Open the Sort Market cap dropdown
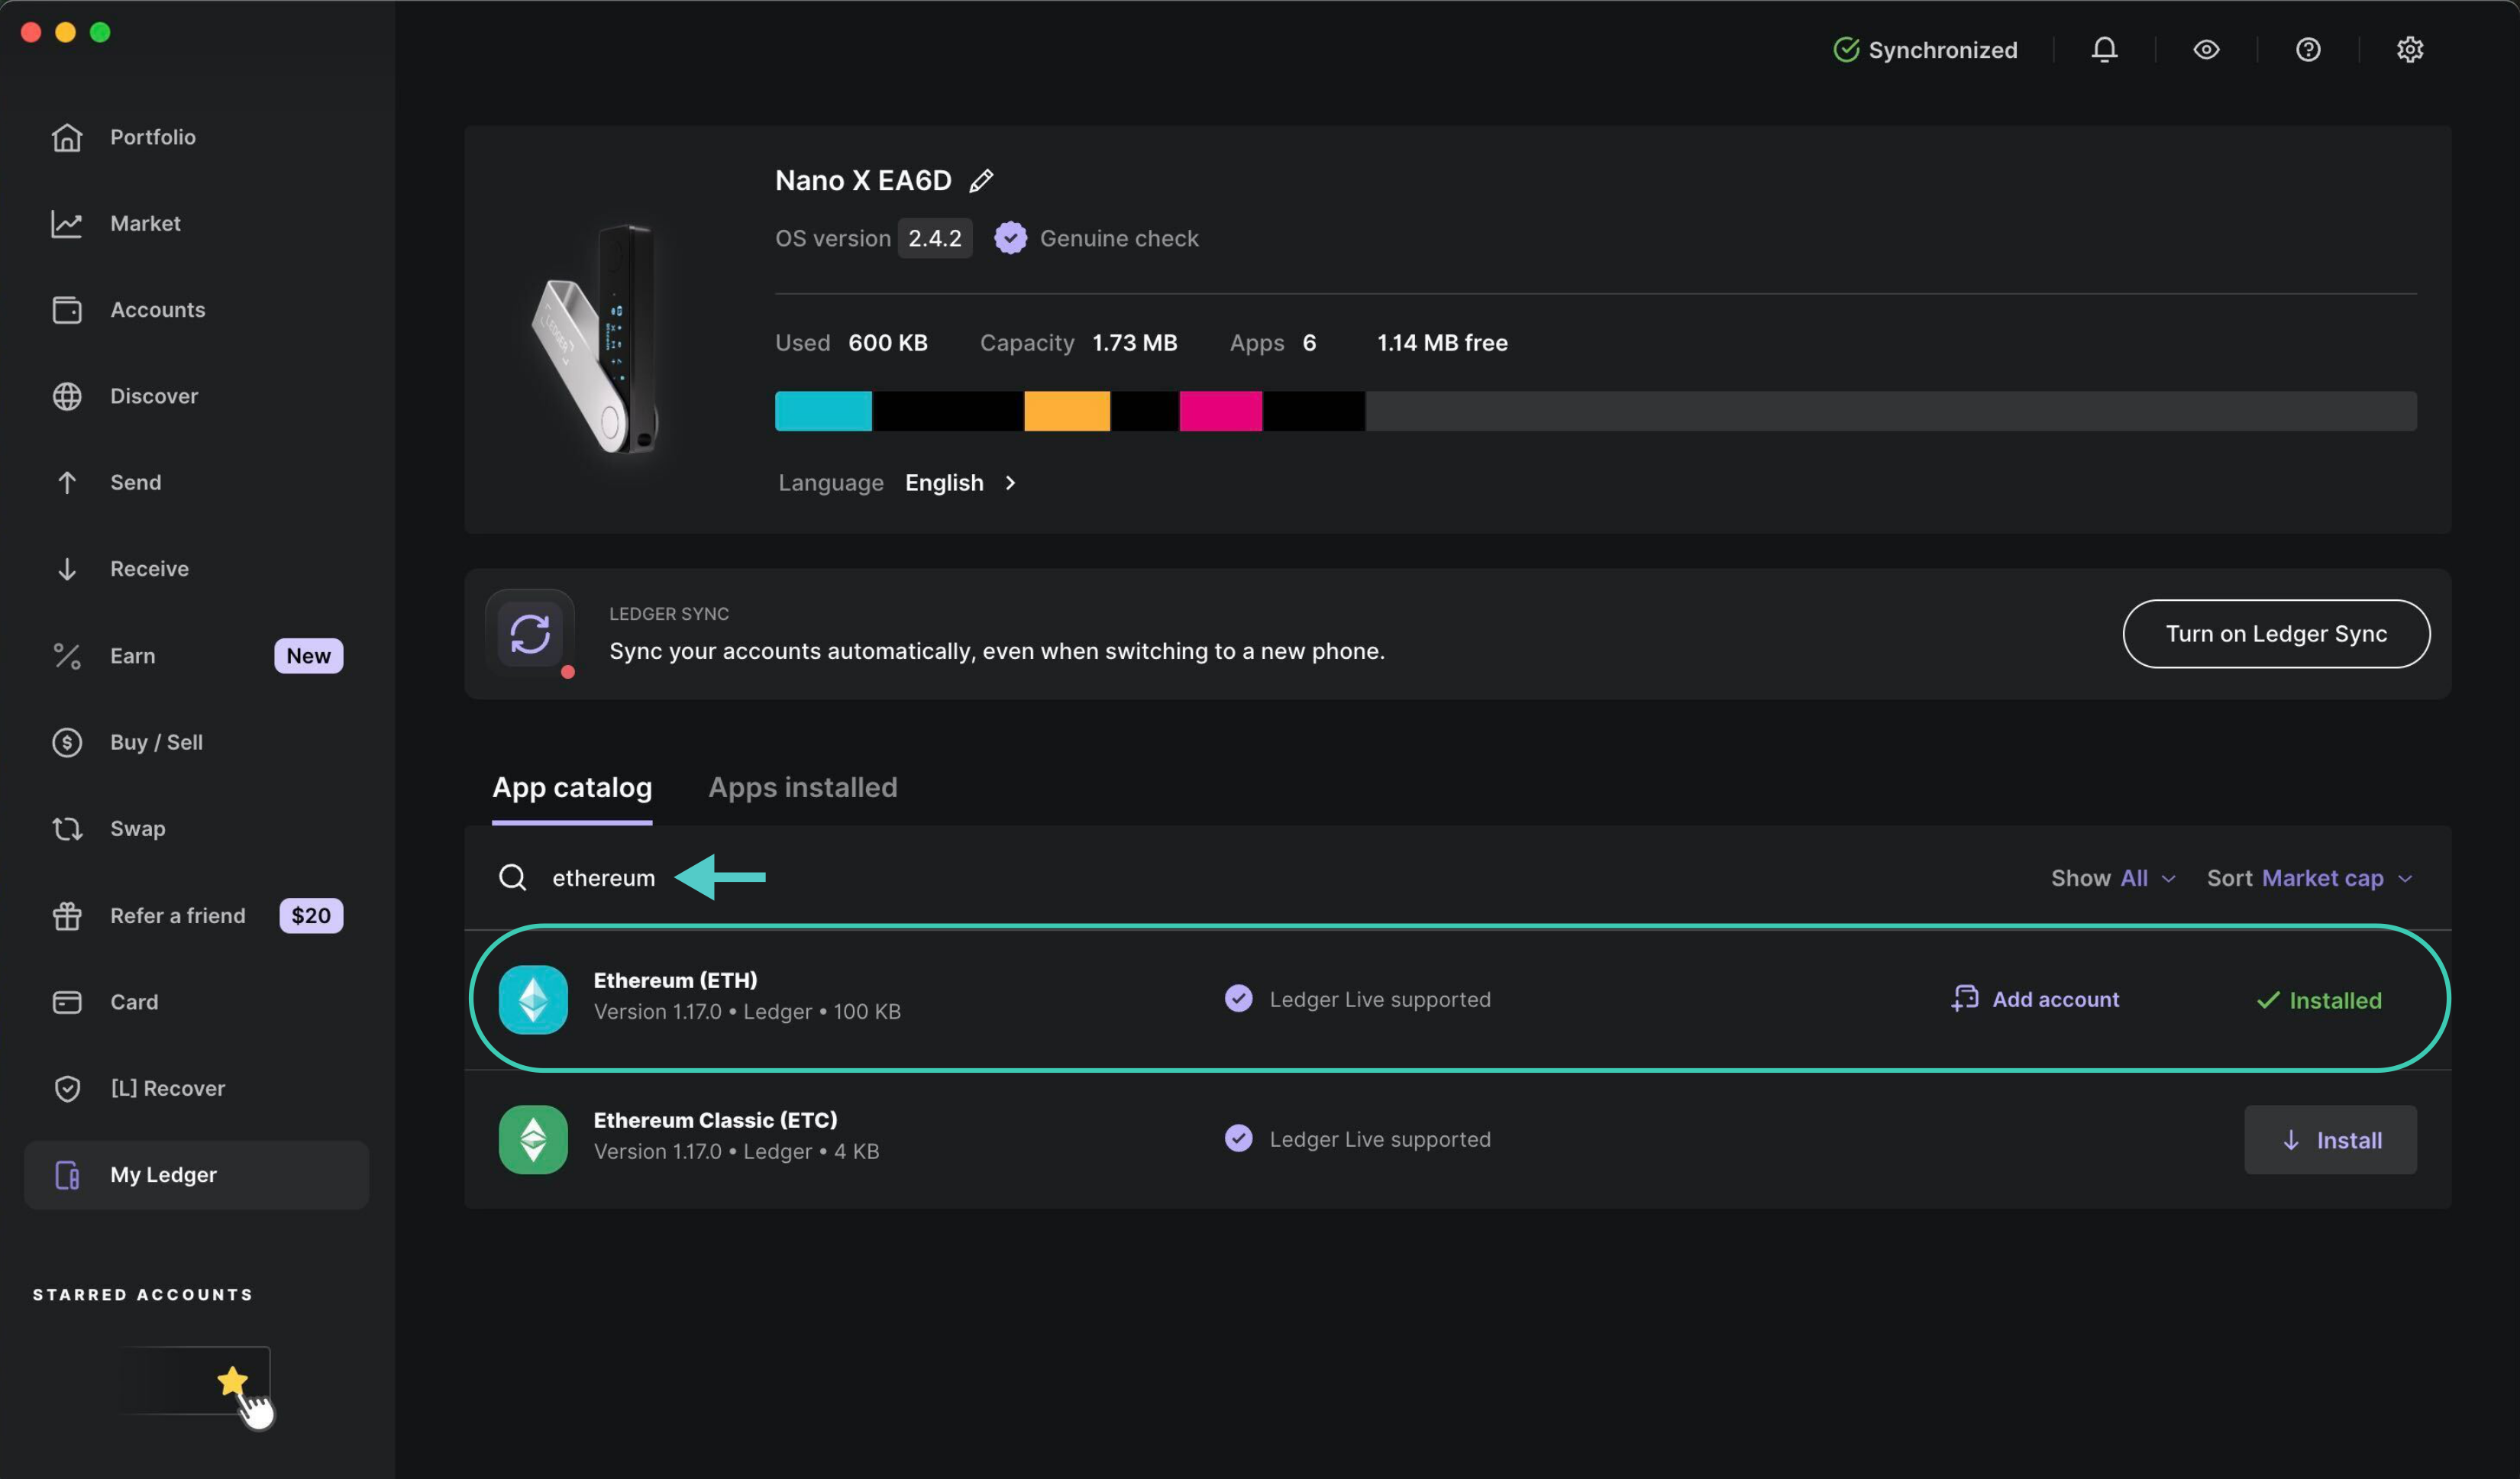2520x1479 pixels. click(2310, 878)
